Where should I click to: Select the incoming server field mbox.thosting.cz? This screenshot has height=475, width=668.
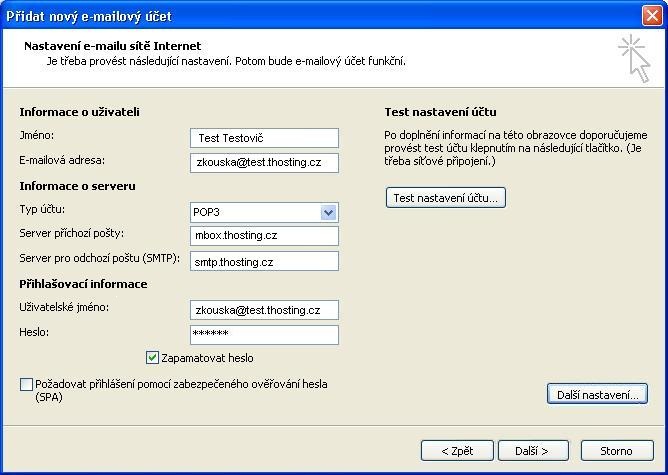point(264,236)
